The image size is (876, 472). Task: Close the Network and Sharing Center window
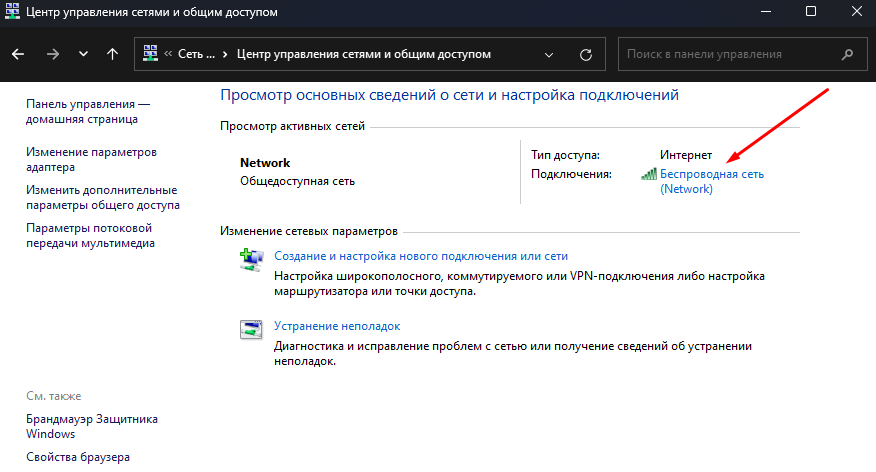point(856,12)
